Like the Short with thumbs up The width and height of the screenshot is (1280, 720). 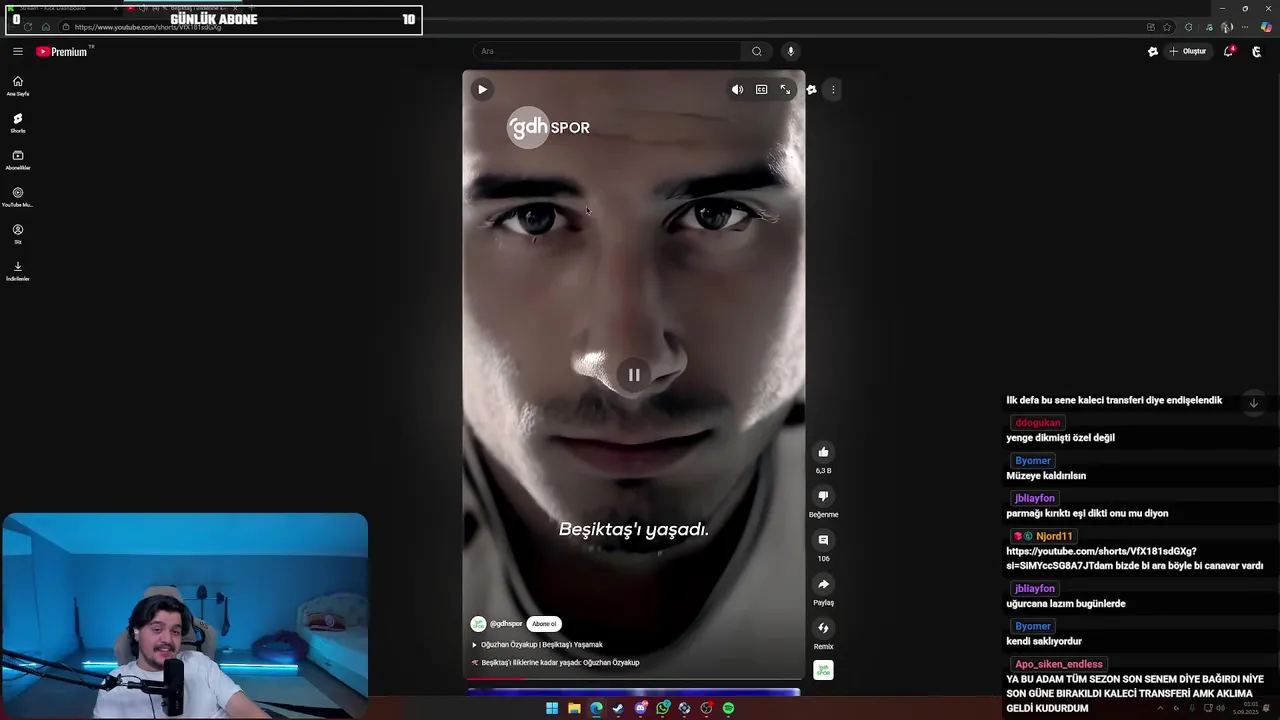tap(823, 452)
